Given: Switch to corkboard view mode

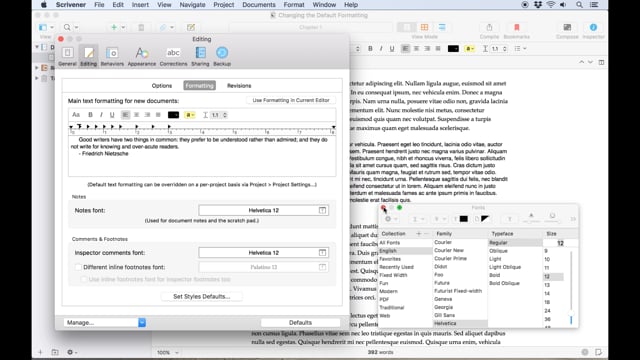Looking at the screenshot, I should click(424, 27).
